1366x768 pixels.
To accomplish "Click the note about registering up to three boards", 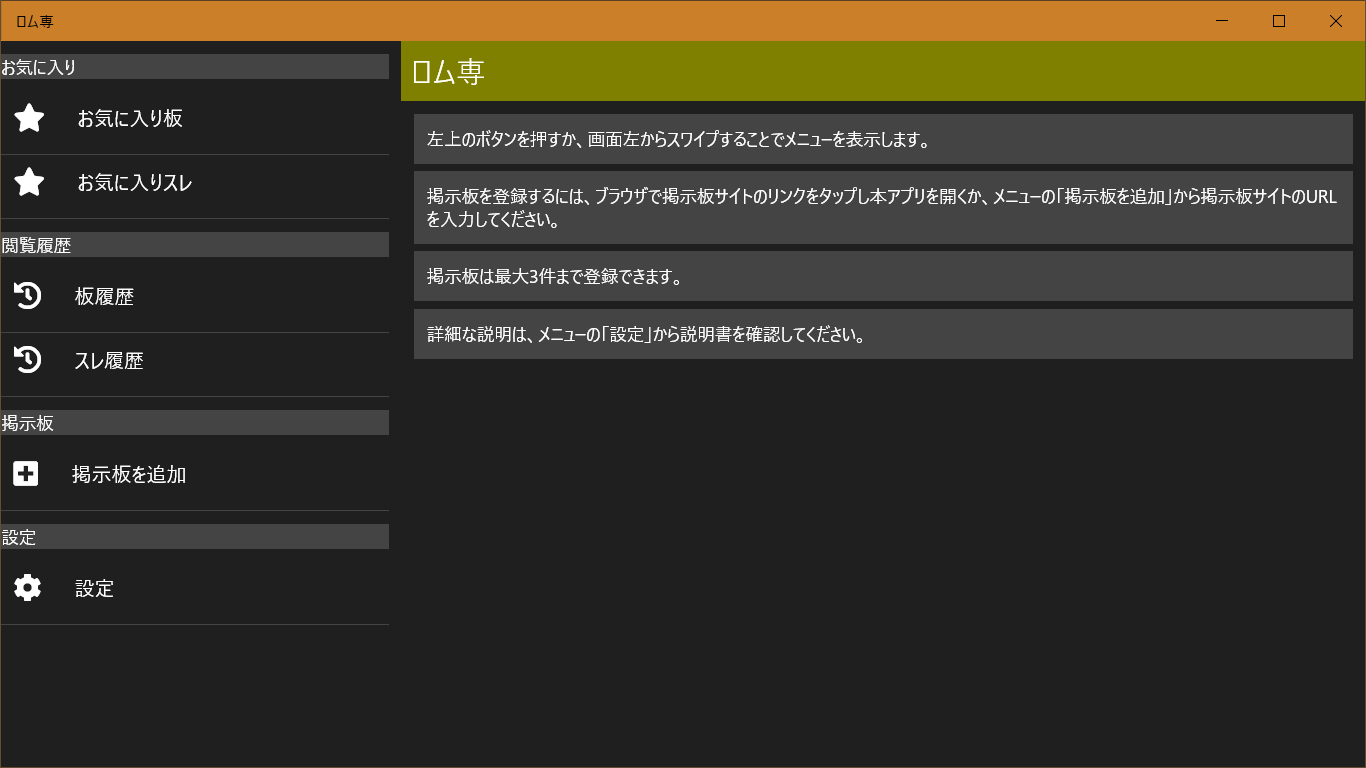I will 882,276.
